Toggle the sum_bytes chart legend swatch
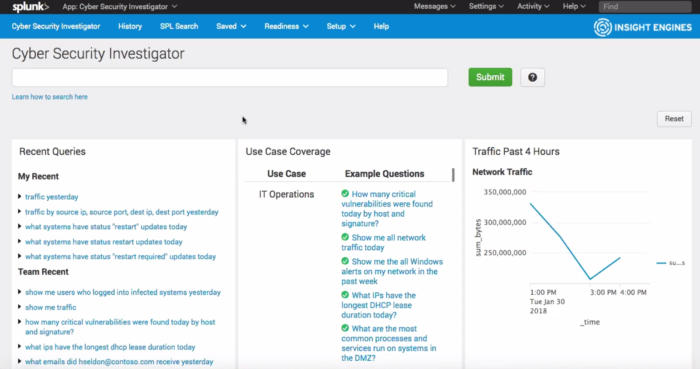This screenshot has height=369, width=700. coord(661,263)
